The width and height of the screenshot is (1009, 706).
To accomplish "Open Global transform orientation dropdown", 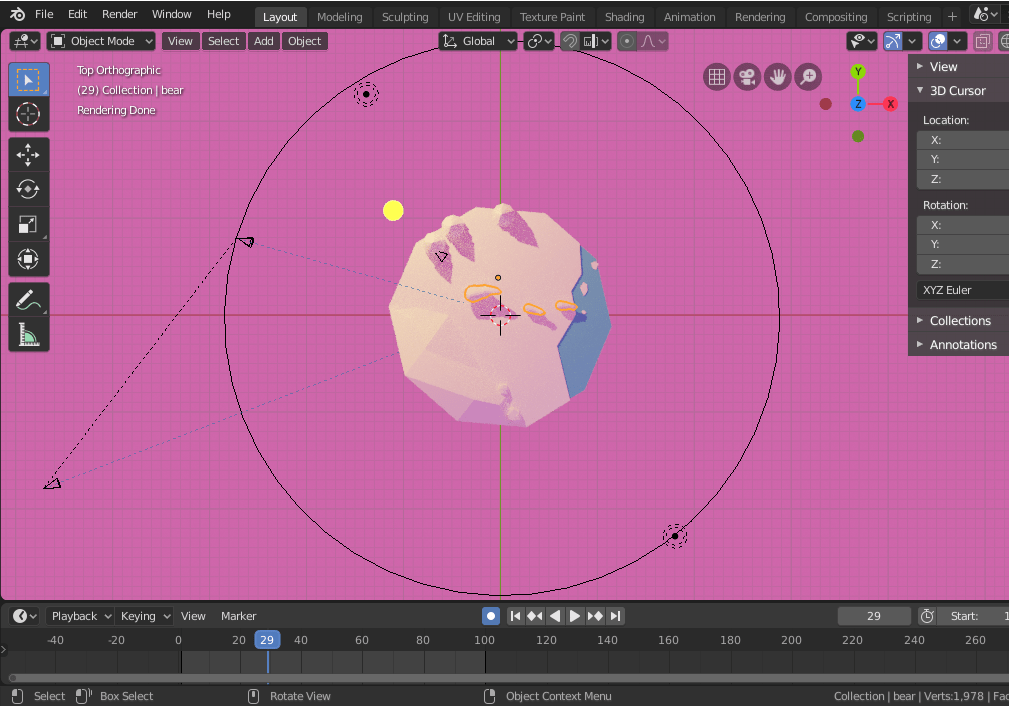I will point(479,41).
